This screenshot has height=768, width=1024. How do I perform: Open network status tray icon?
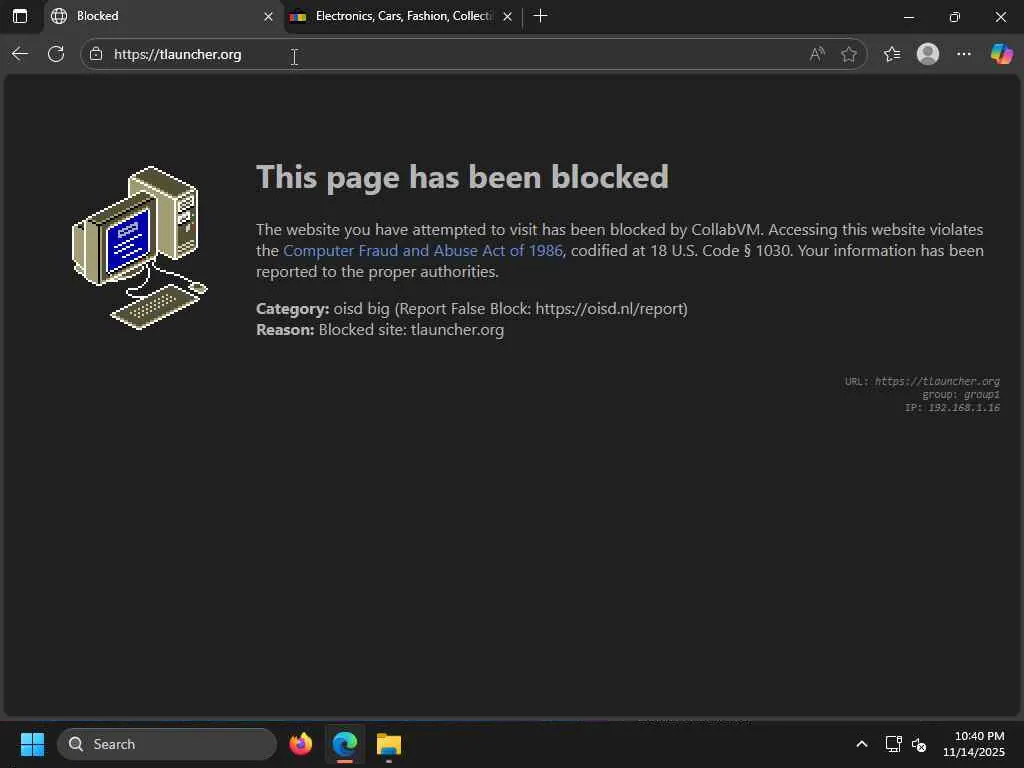[x=893, y=744]
